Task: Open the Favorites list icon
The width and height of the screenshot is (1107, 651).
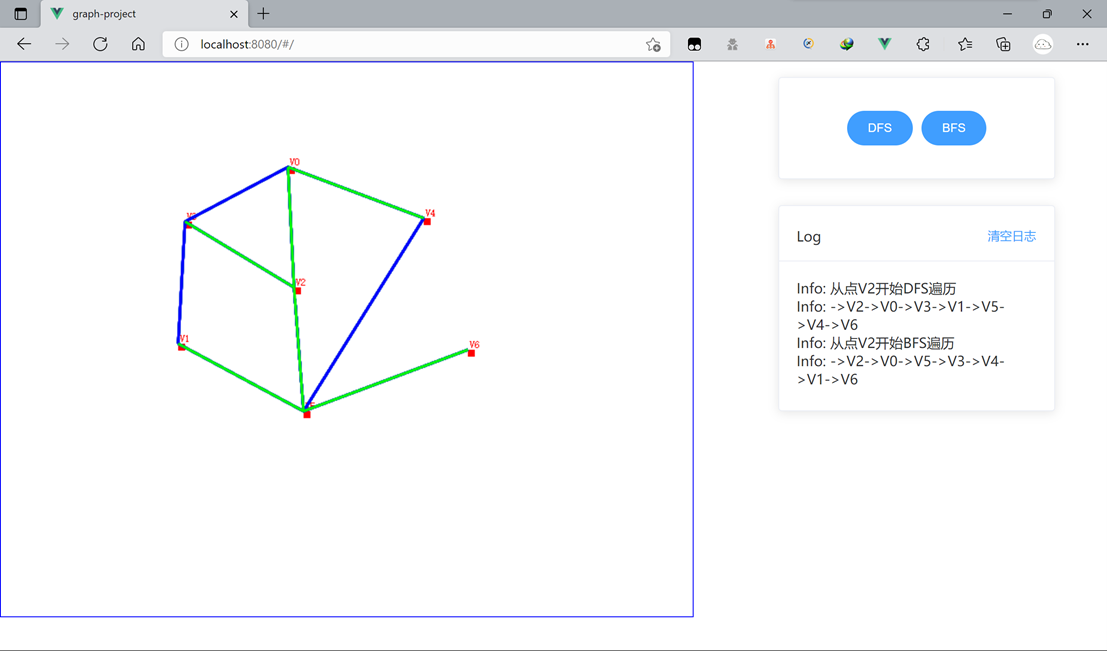Action: (x=965, y=44)
